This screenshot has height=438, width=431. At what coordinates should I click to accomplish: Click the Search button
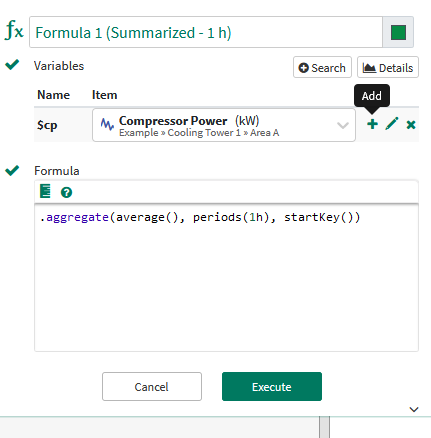coord(322,67)
